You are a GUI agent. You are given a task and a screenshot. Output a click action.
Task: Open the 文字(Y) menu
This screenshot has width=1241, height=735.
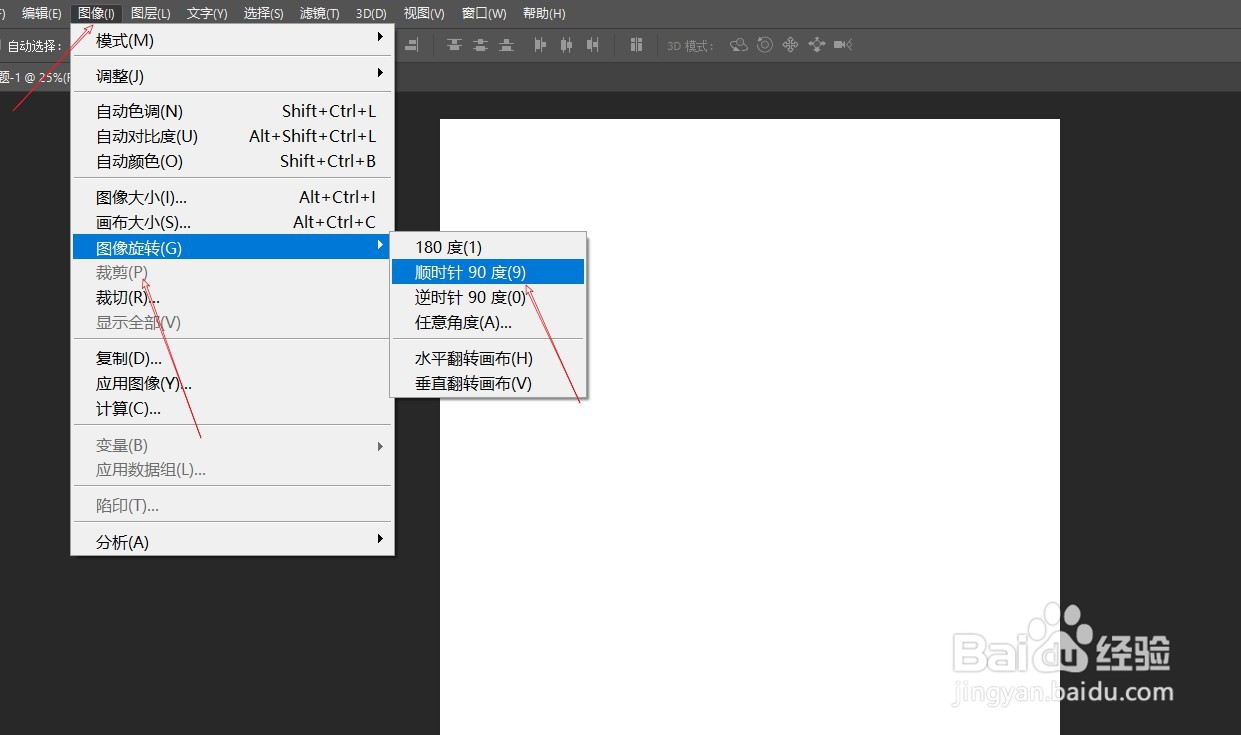[207, 13]
